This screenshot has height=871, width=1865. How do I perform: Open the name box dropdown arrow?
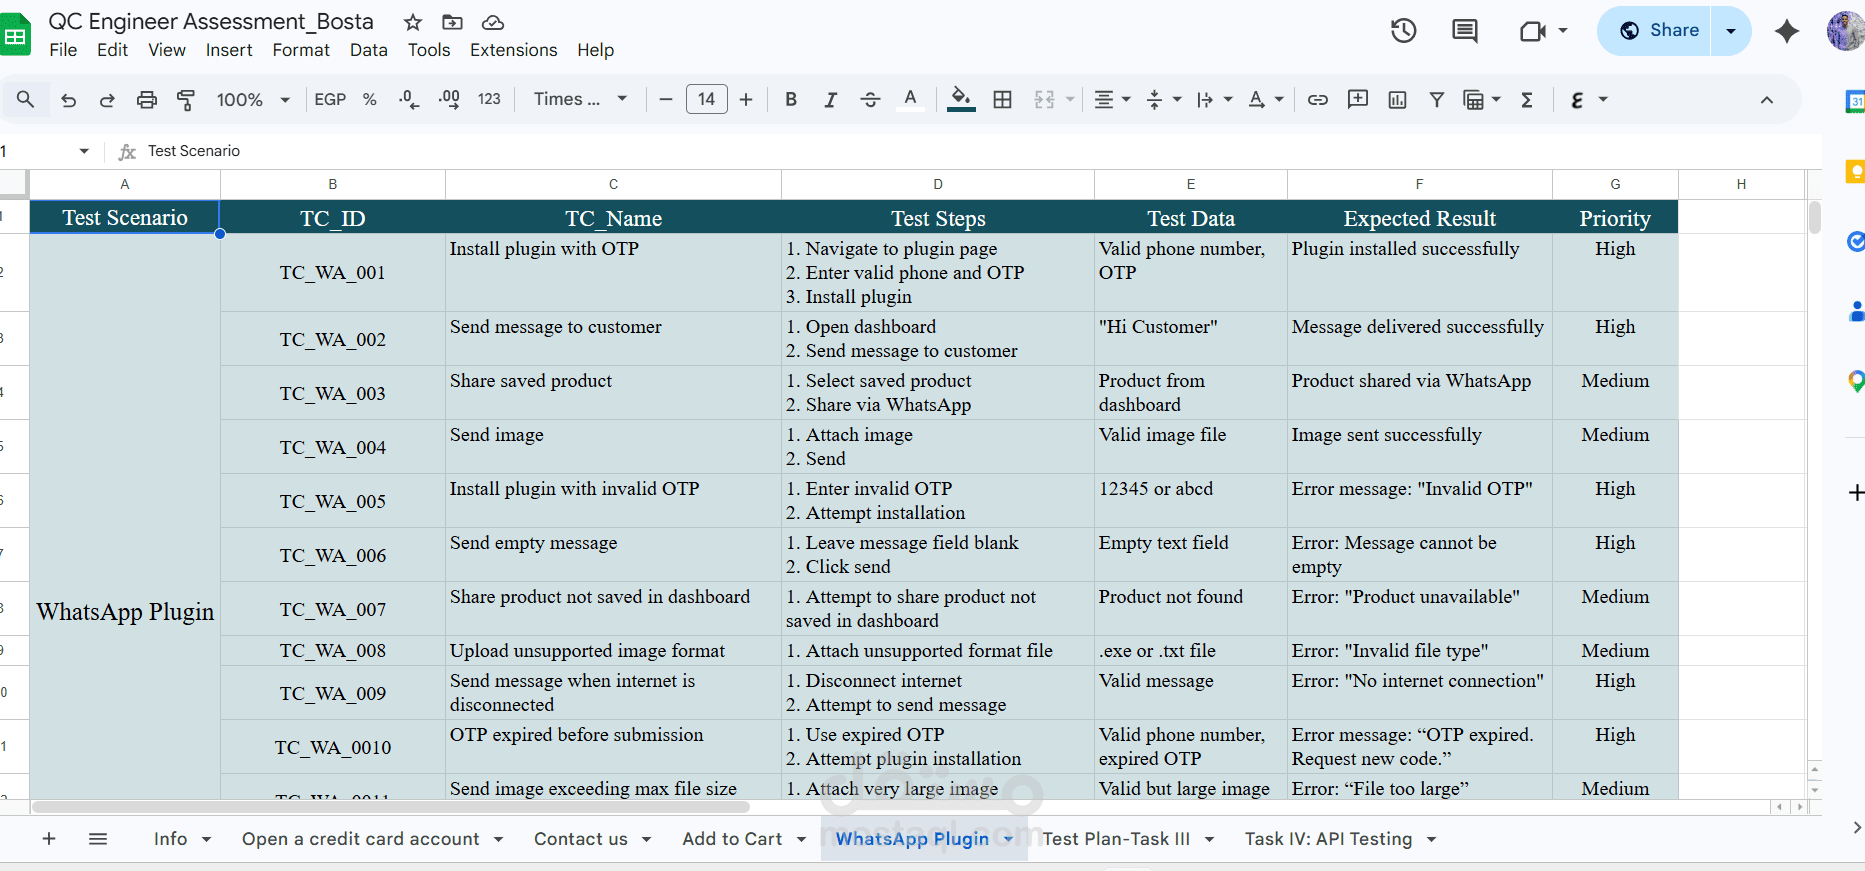(84, 151)
